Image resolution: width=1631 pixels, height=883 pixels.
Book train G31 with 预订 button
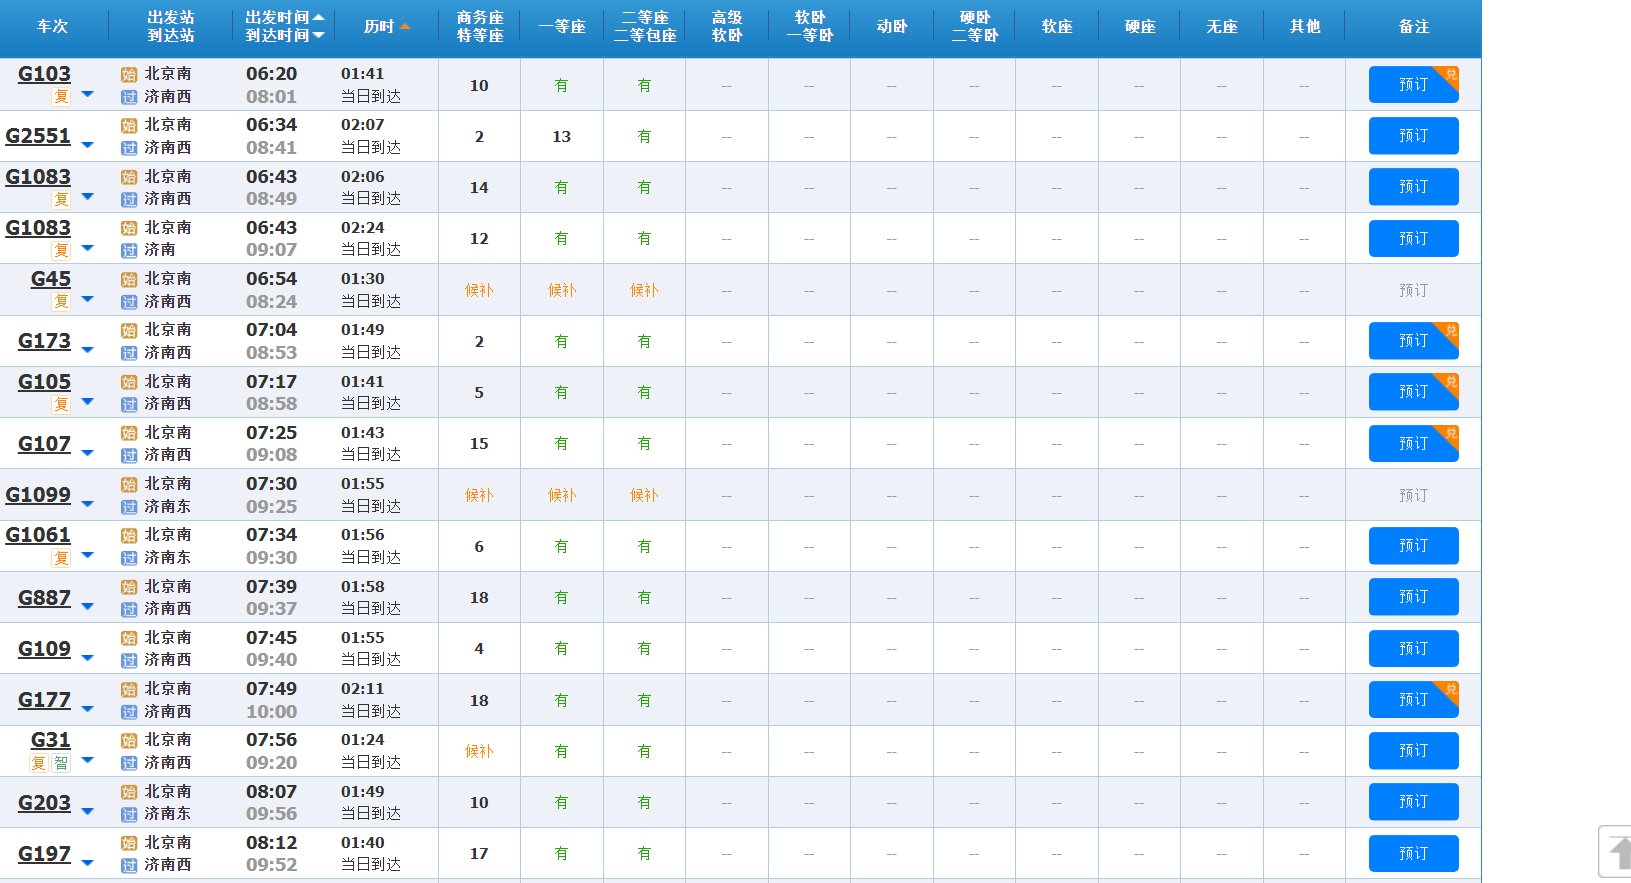[1413, 751]
